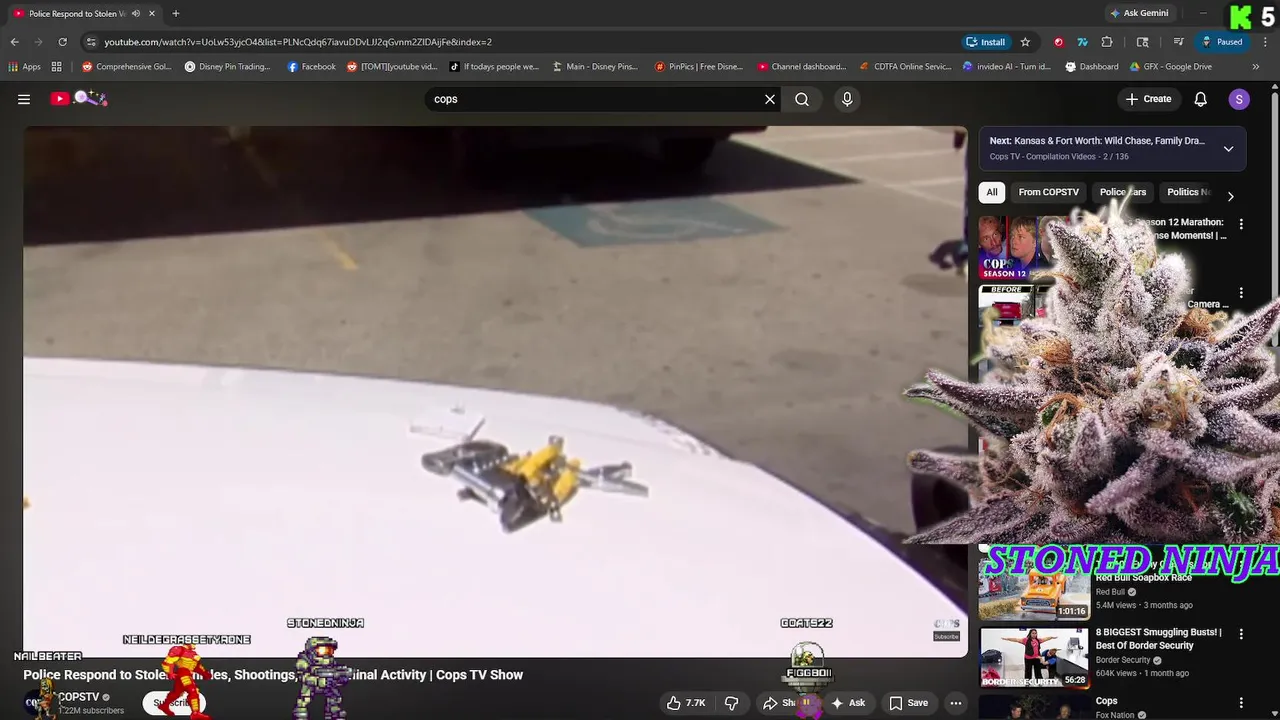Select the Politics News chip
Viewport: 1280px width, 720px height.
(1188, 192)
